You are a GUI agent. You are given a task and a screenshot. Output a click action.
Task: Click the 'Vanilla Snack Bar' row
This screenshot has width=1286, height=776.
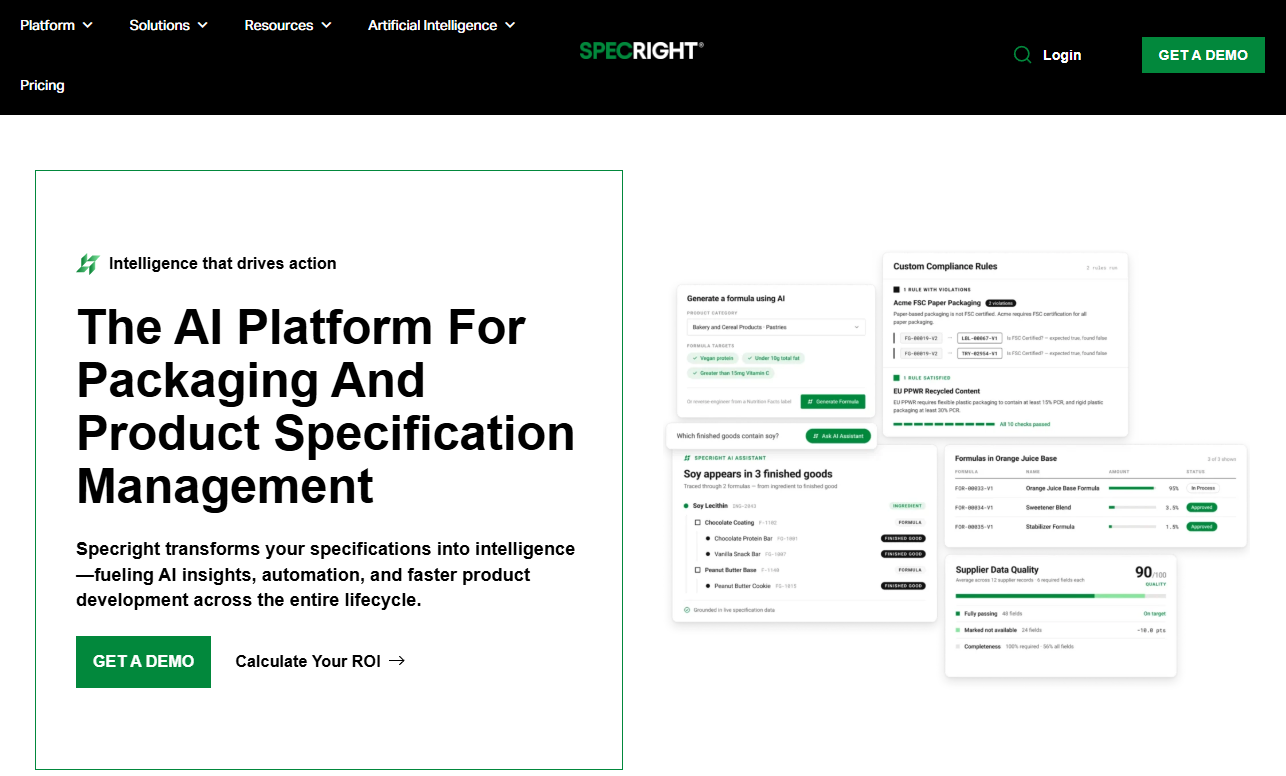(x=814, y=554)
